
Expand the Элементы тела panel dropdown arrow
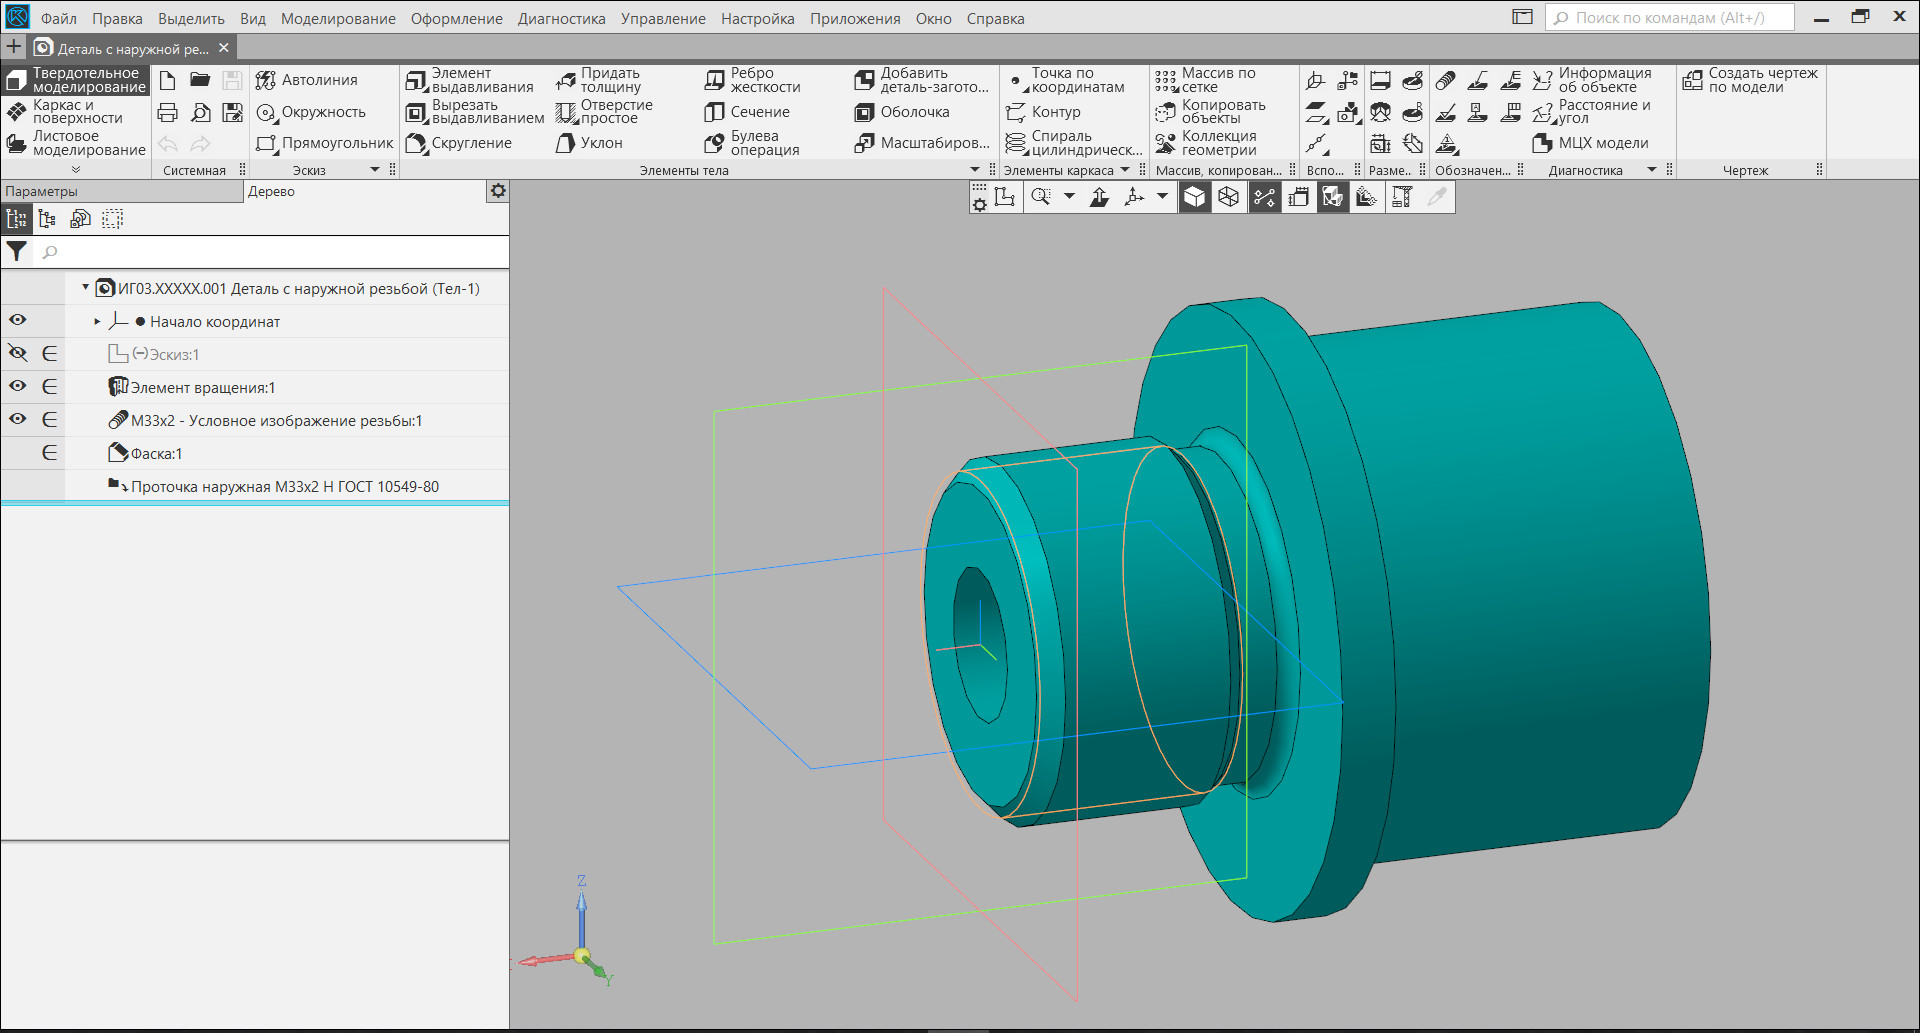[975, 170]
